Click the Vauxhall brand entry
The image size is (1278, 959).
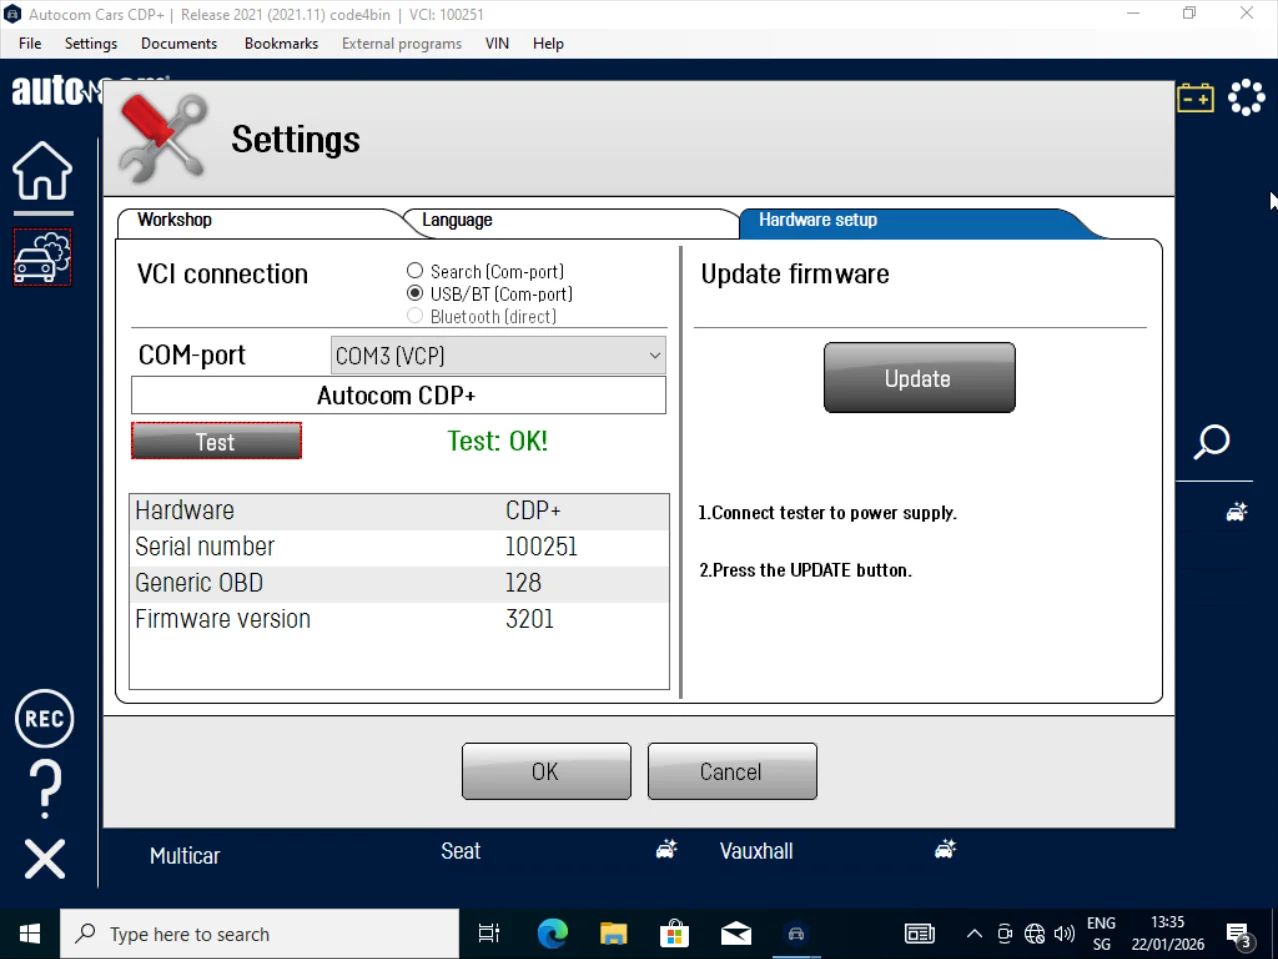point(756,851)
